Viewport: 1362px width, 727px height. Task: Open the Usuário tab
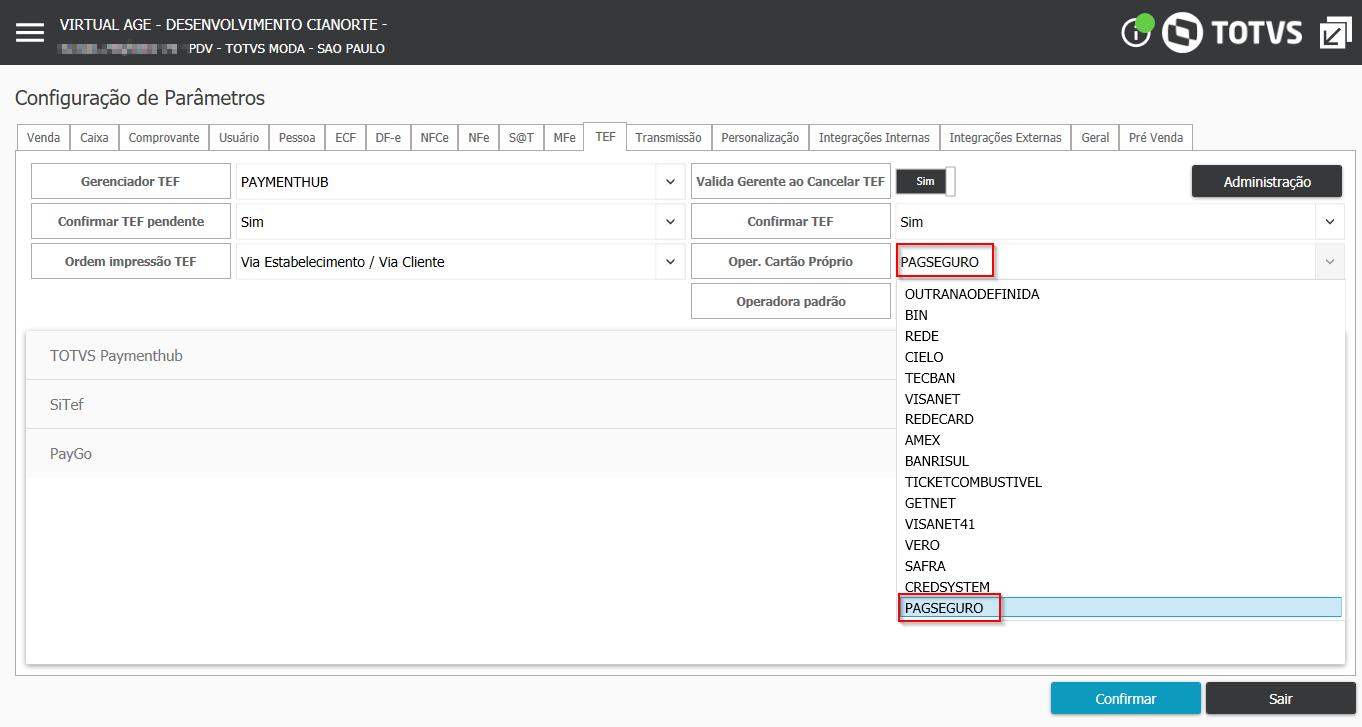pyautogui.click(x=239, y=138)
